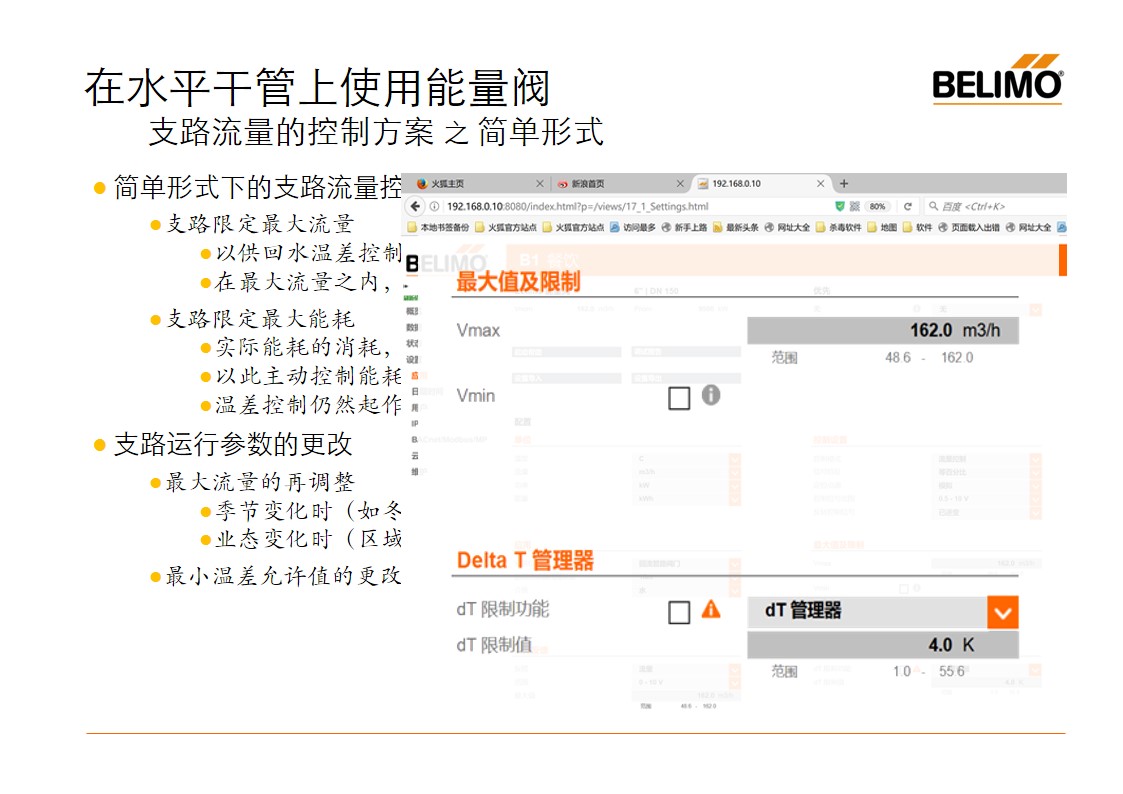
Task: Open the 杀毒软件 bookmark folder
Action: click(838, 228)
